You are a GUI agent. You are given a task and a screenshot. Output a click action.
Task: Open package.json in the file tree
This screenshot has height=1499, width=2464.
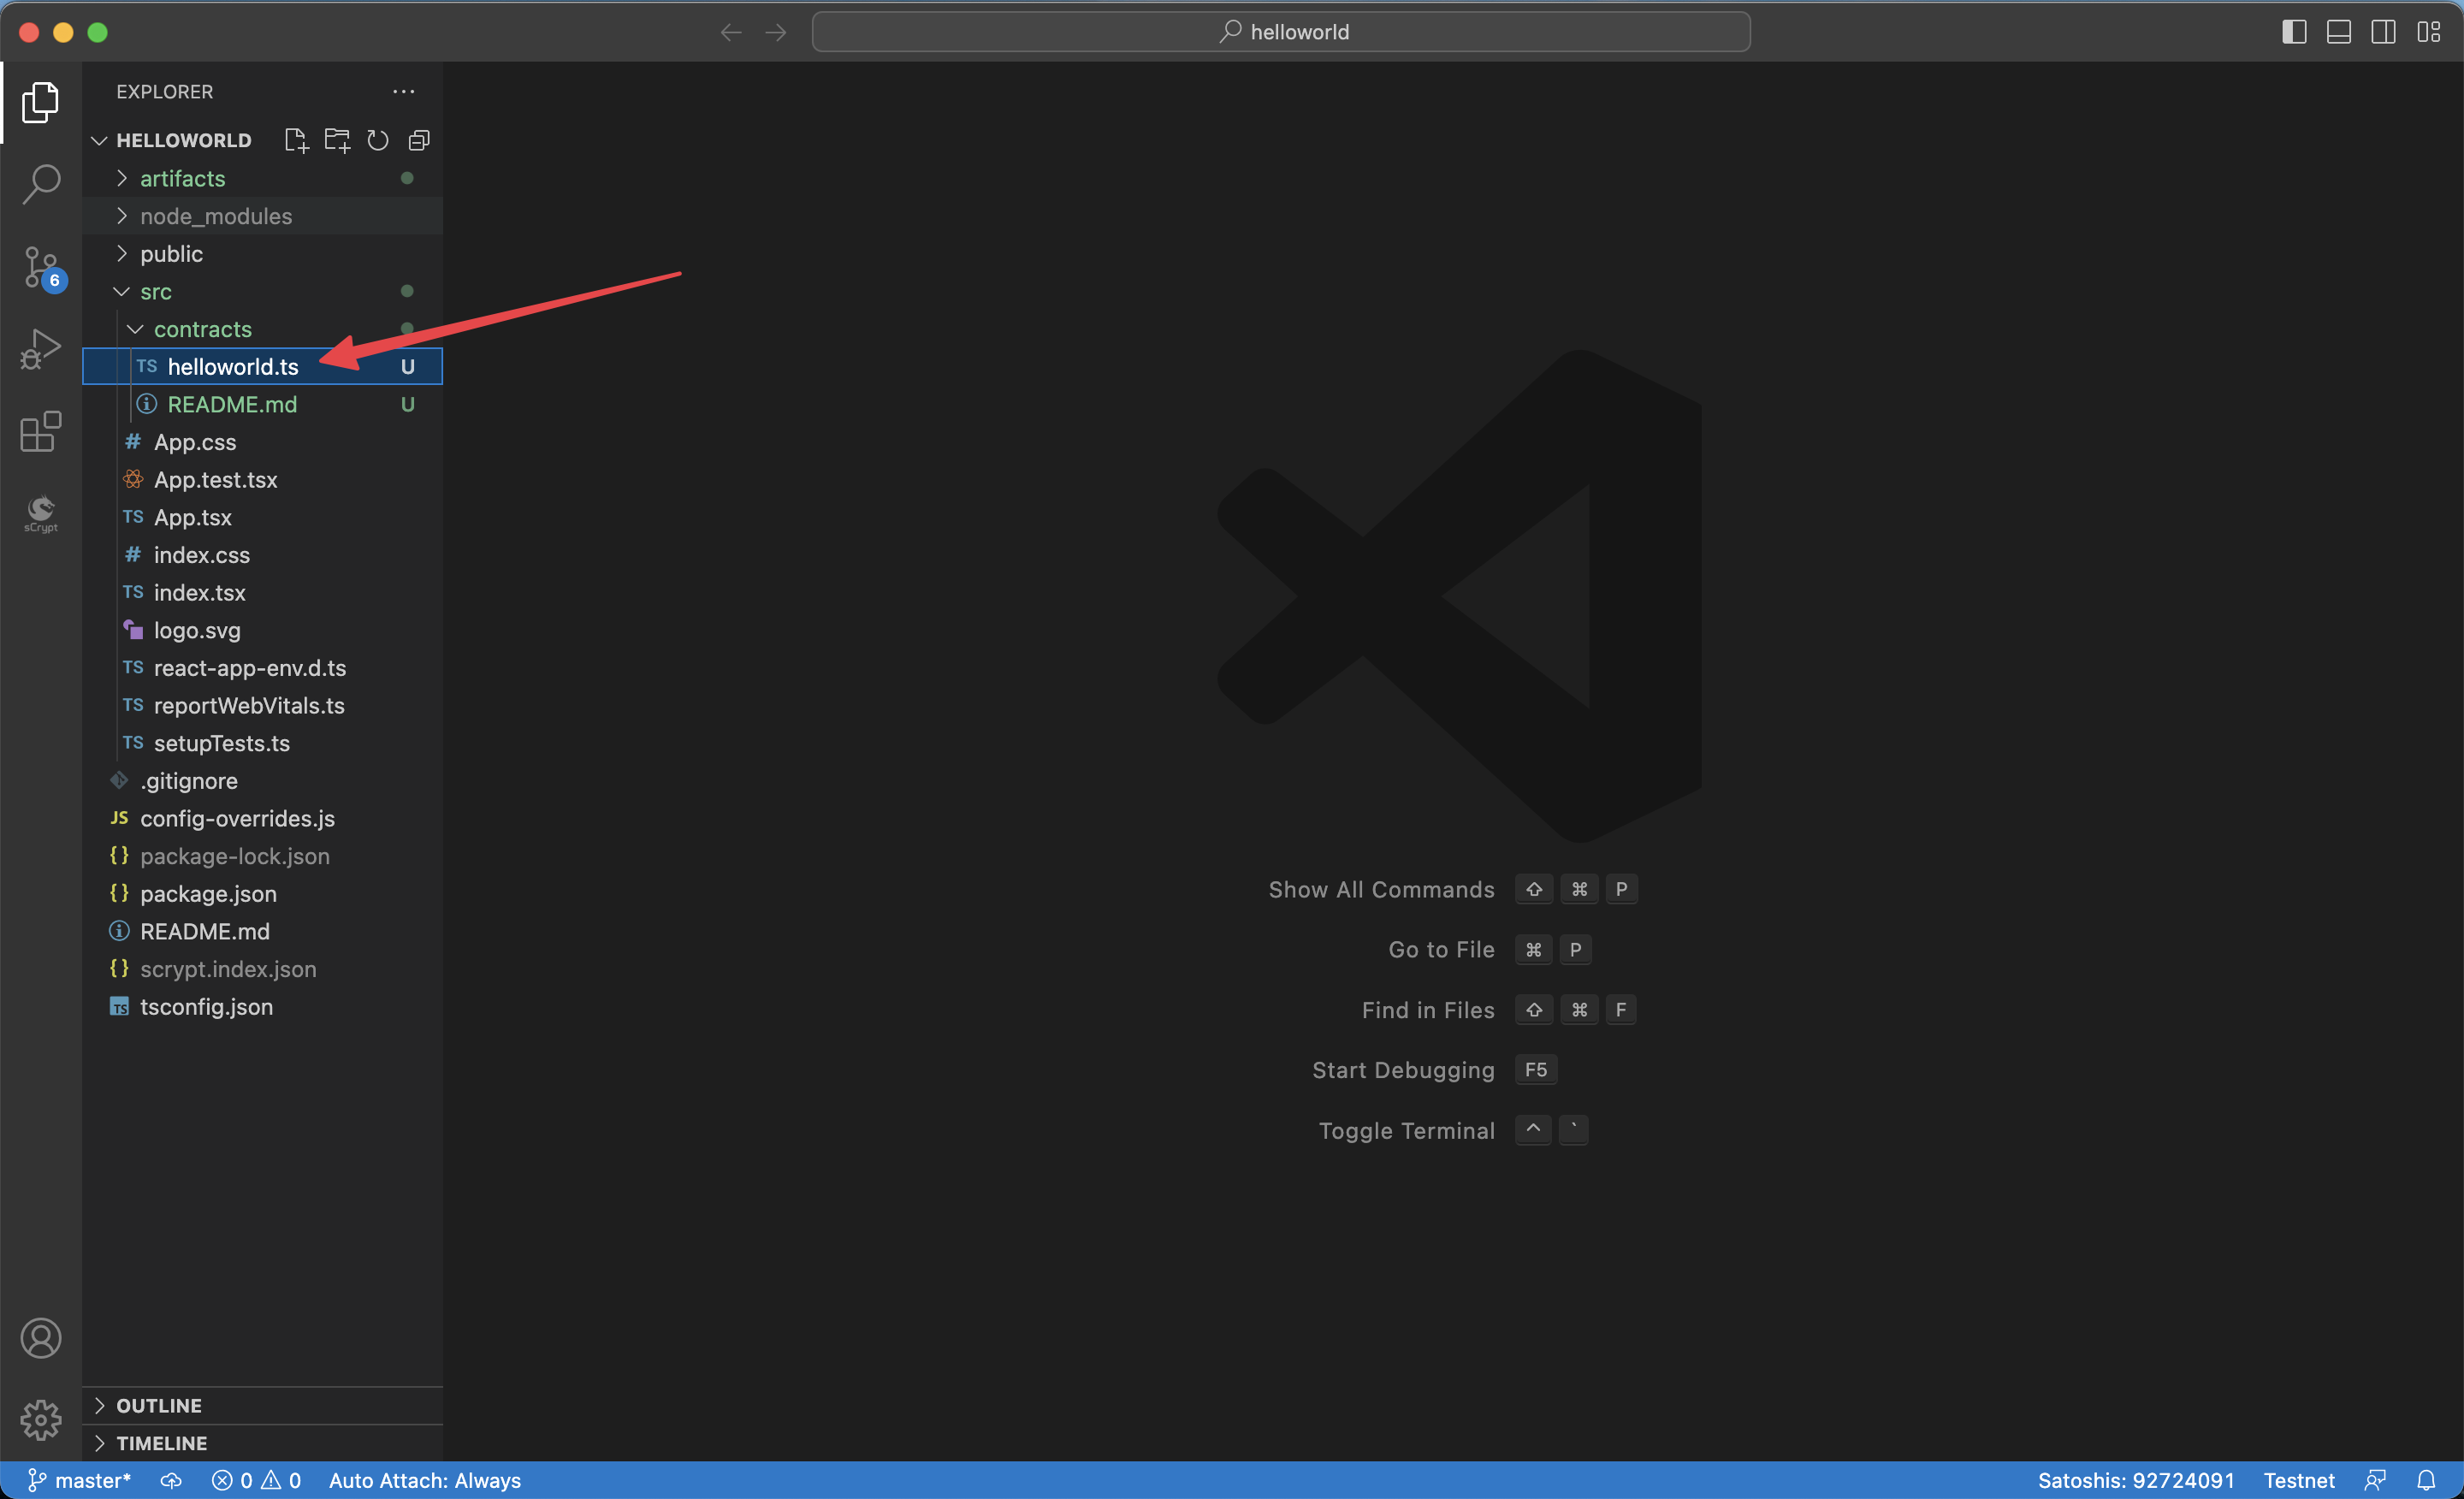pos(208,893)
